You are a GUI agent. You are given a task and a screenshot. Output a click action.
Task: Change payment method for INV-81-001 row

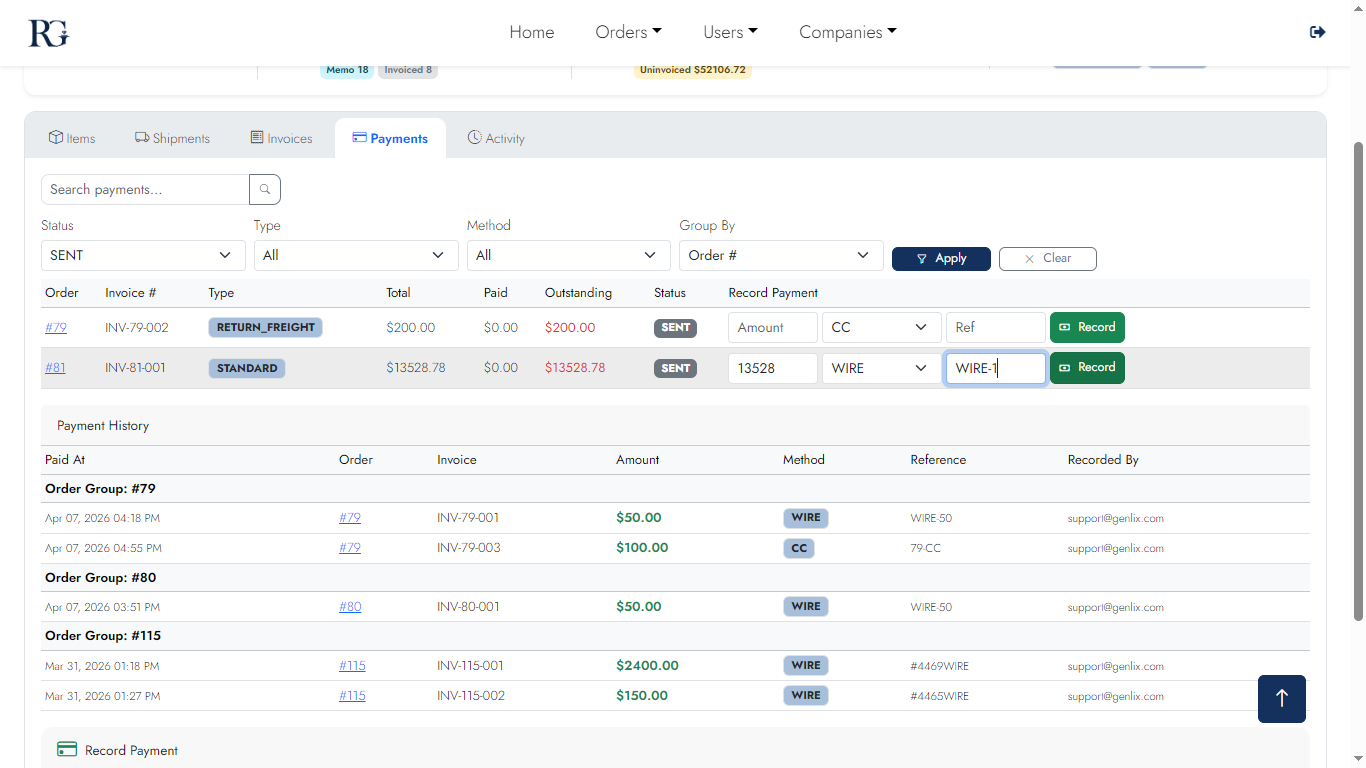coord(880,368)
